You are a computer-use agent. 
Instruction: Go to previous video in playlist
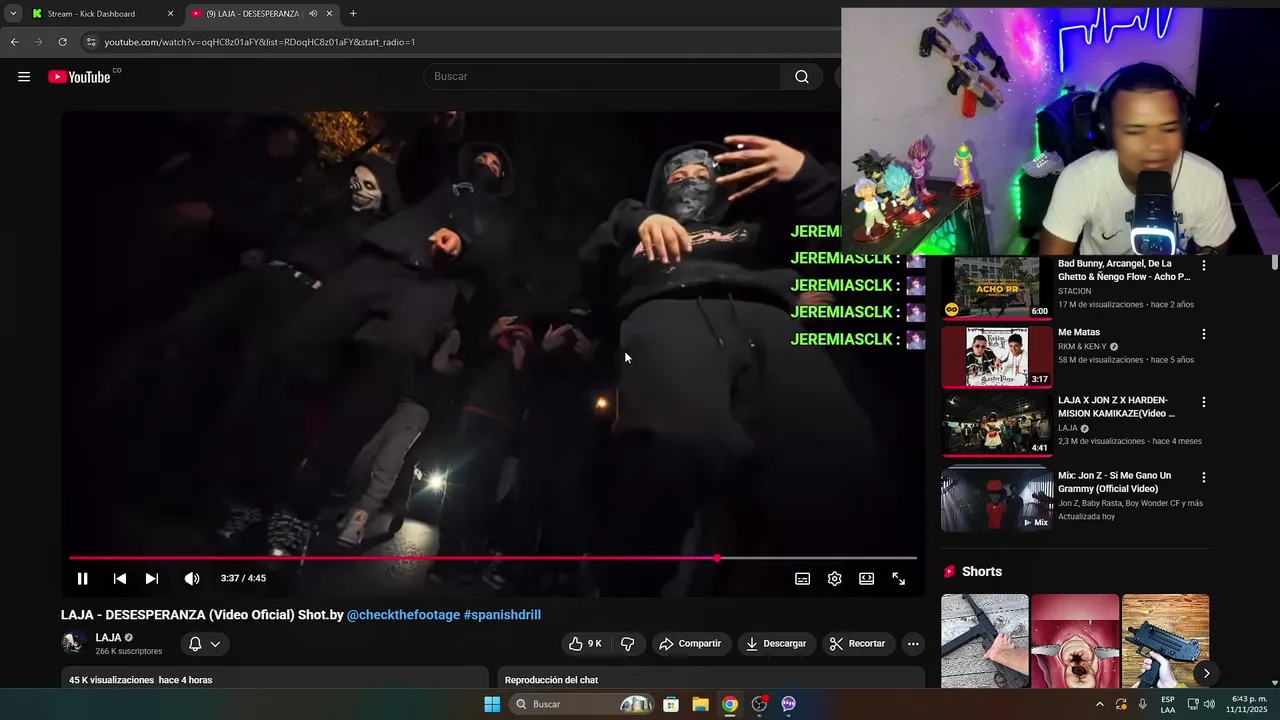coord(119,578)
